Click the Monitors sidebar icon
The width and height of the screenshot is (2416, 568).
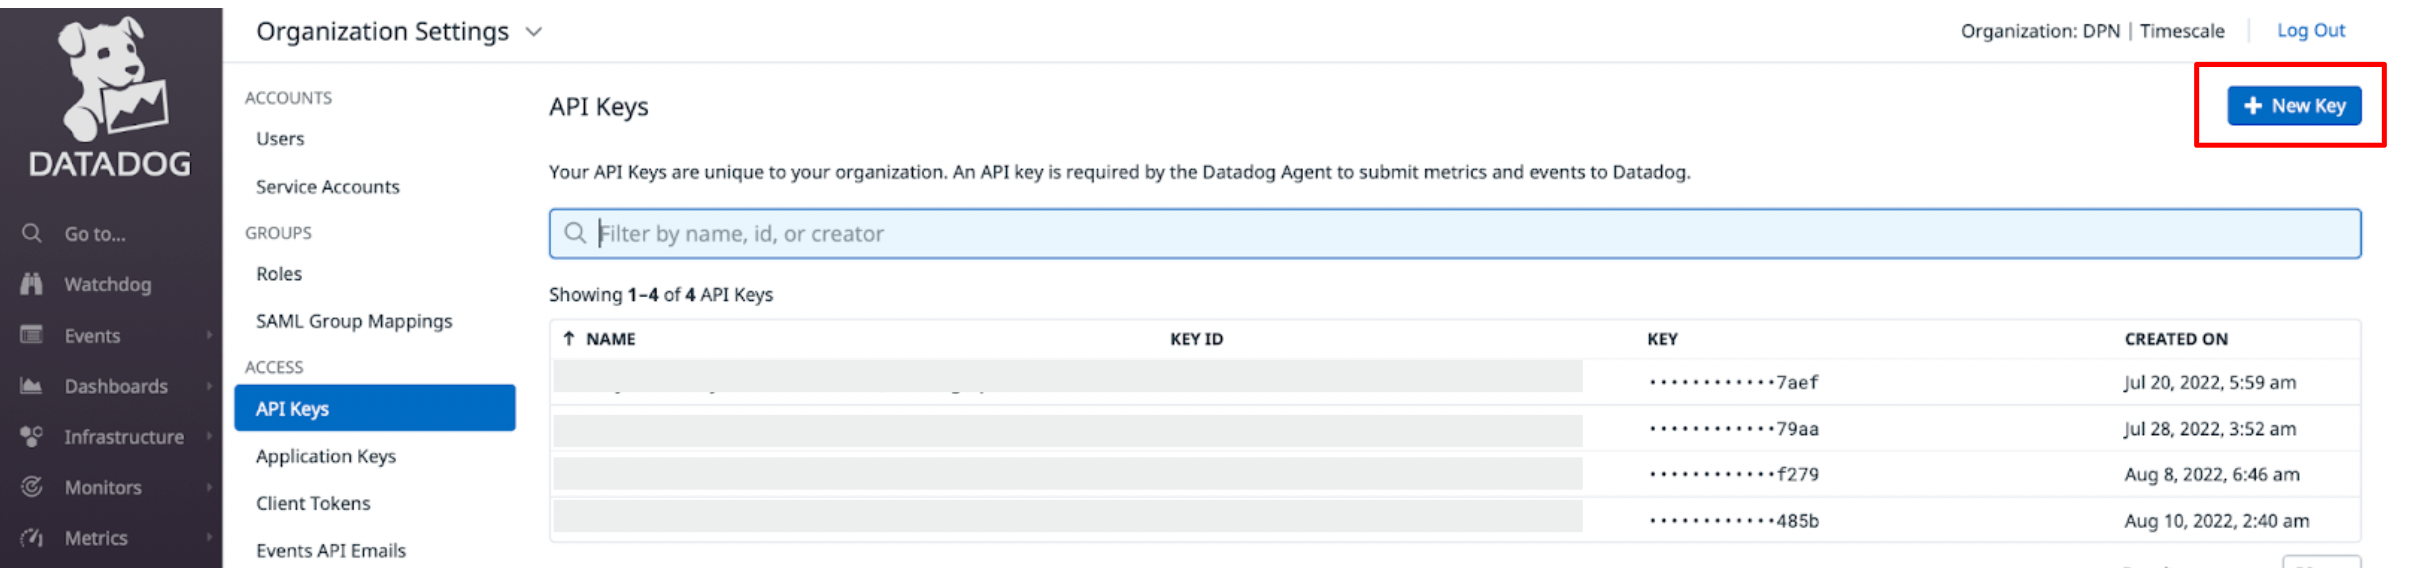32,487
